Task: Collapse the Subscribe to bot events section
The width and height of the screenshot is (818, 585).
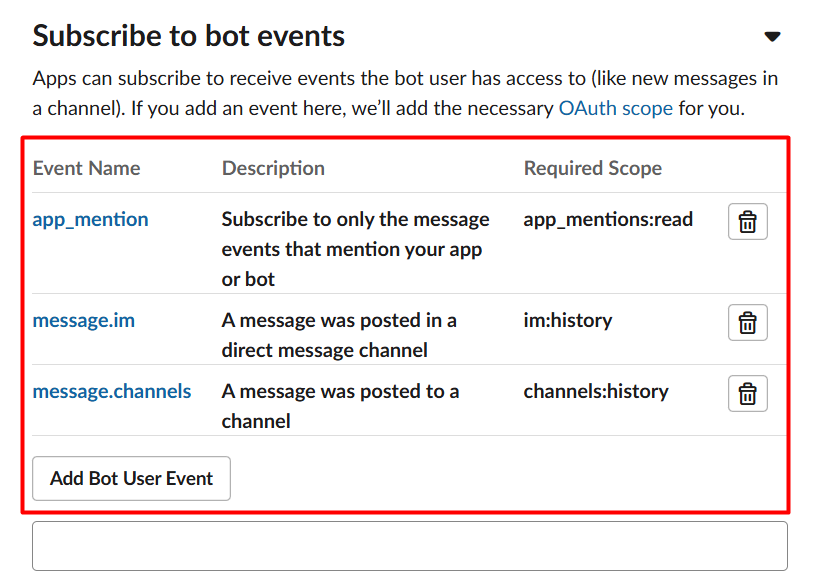Action: click(x=772, y=37)
